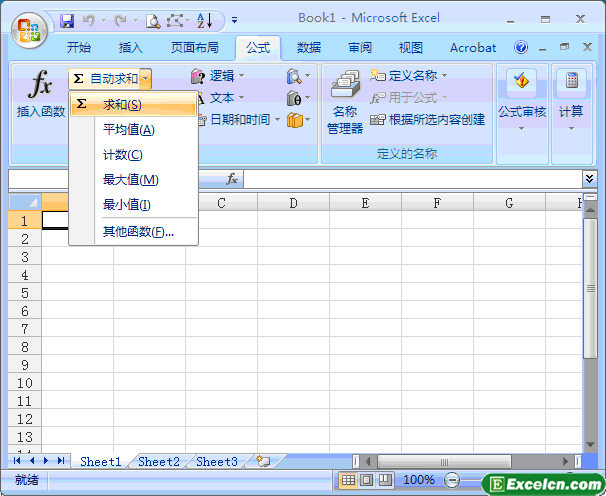Viewport: 606px width, 496px height.
Task: Choose Other Functions (其他函数) menu entry
Action: (138, 232)
